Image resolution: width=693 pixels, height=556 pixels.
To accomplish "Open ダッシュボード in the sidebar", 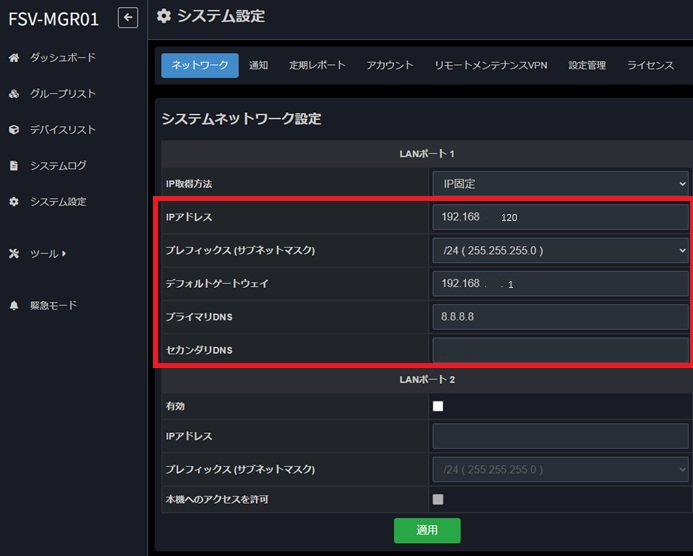I will point(63,57).
